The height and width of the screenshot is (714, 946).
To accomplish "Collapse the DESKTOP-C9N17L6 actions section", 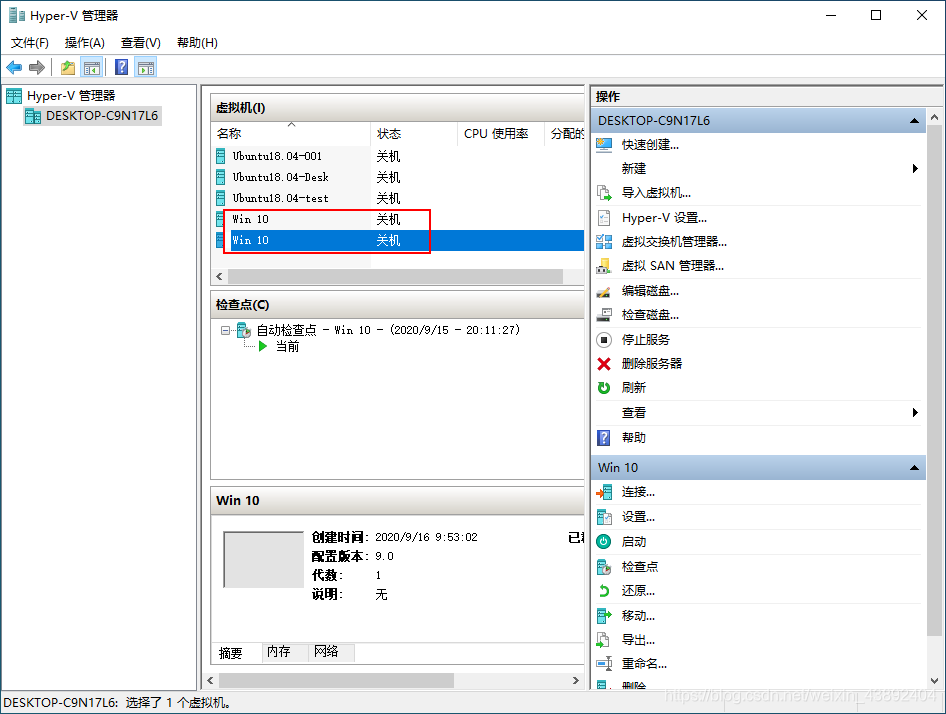I will [x=914, y=121].
